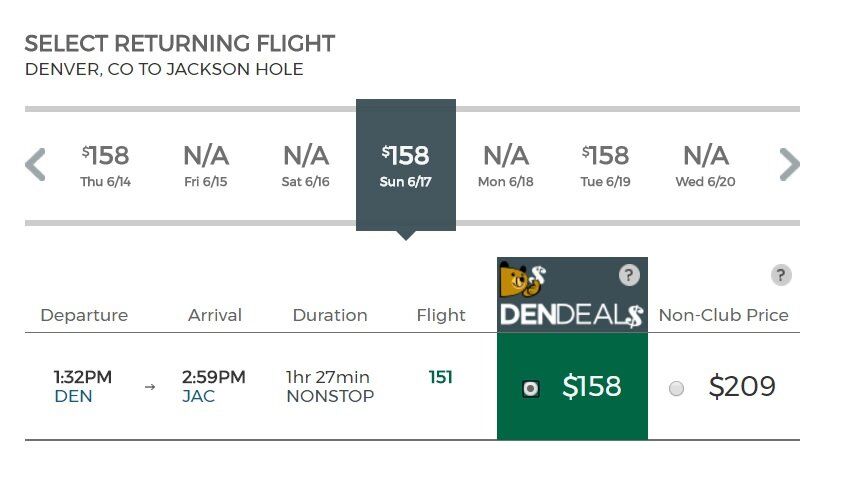
Task: Show later dates with right chevron arrow
Action: (x=789, y=164)
